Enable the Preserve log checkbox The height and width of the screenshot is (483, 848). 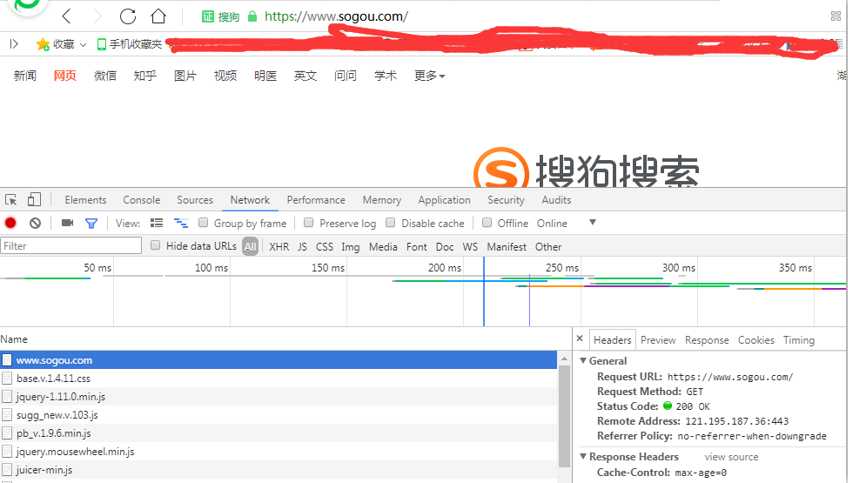[x=309, y=222]
